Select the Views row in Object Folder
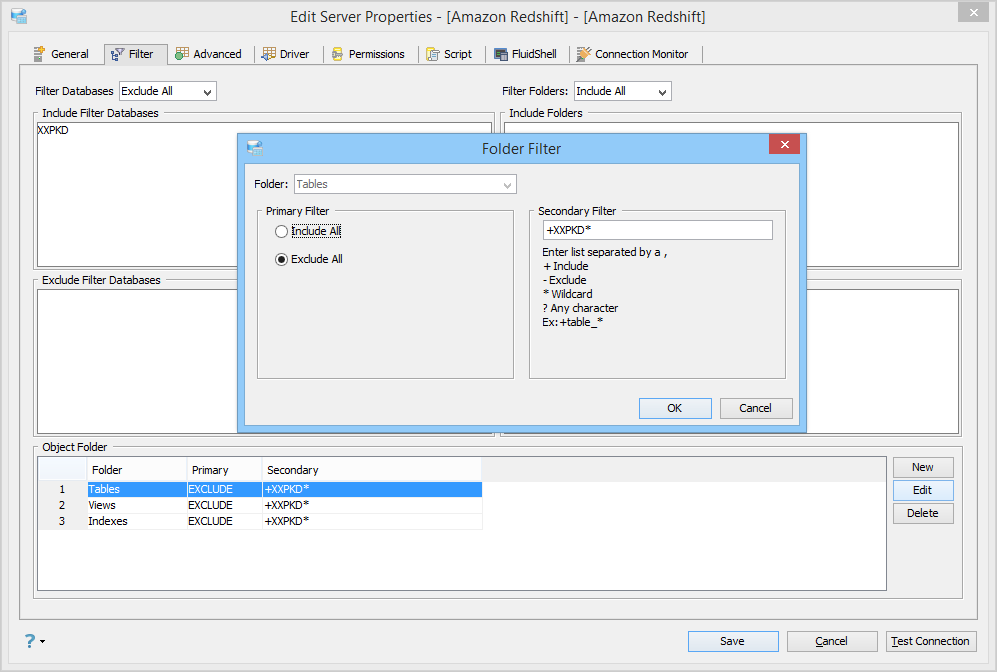997x672 pixels. tap(260, 505)
